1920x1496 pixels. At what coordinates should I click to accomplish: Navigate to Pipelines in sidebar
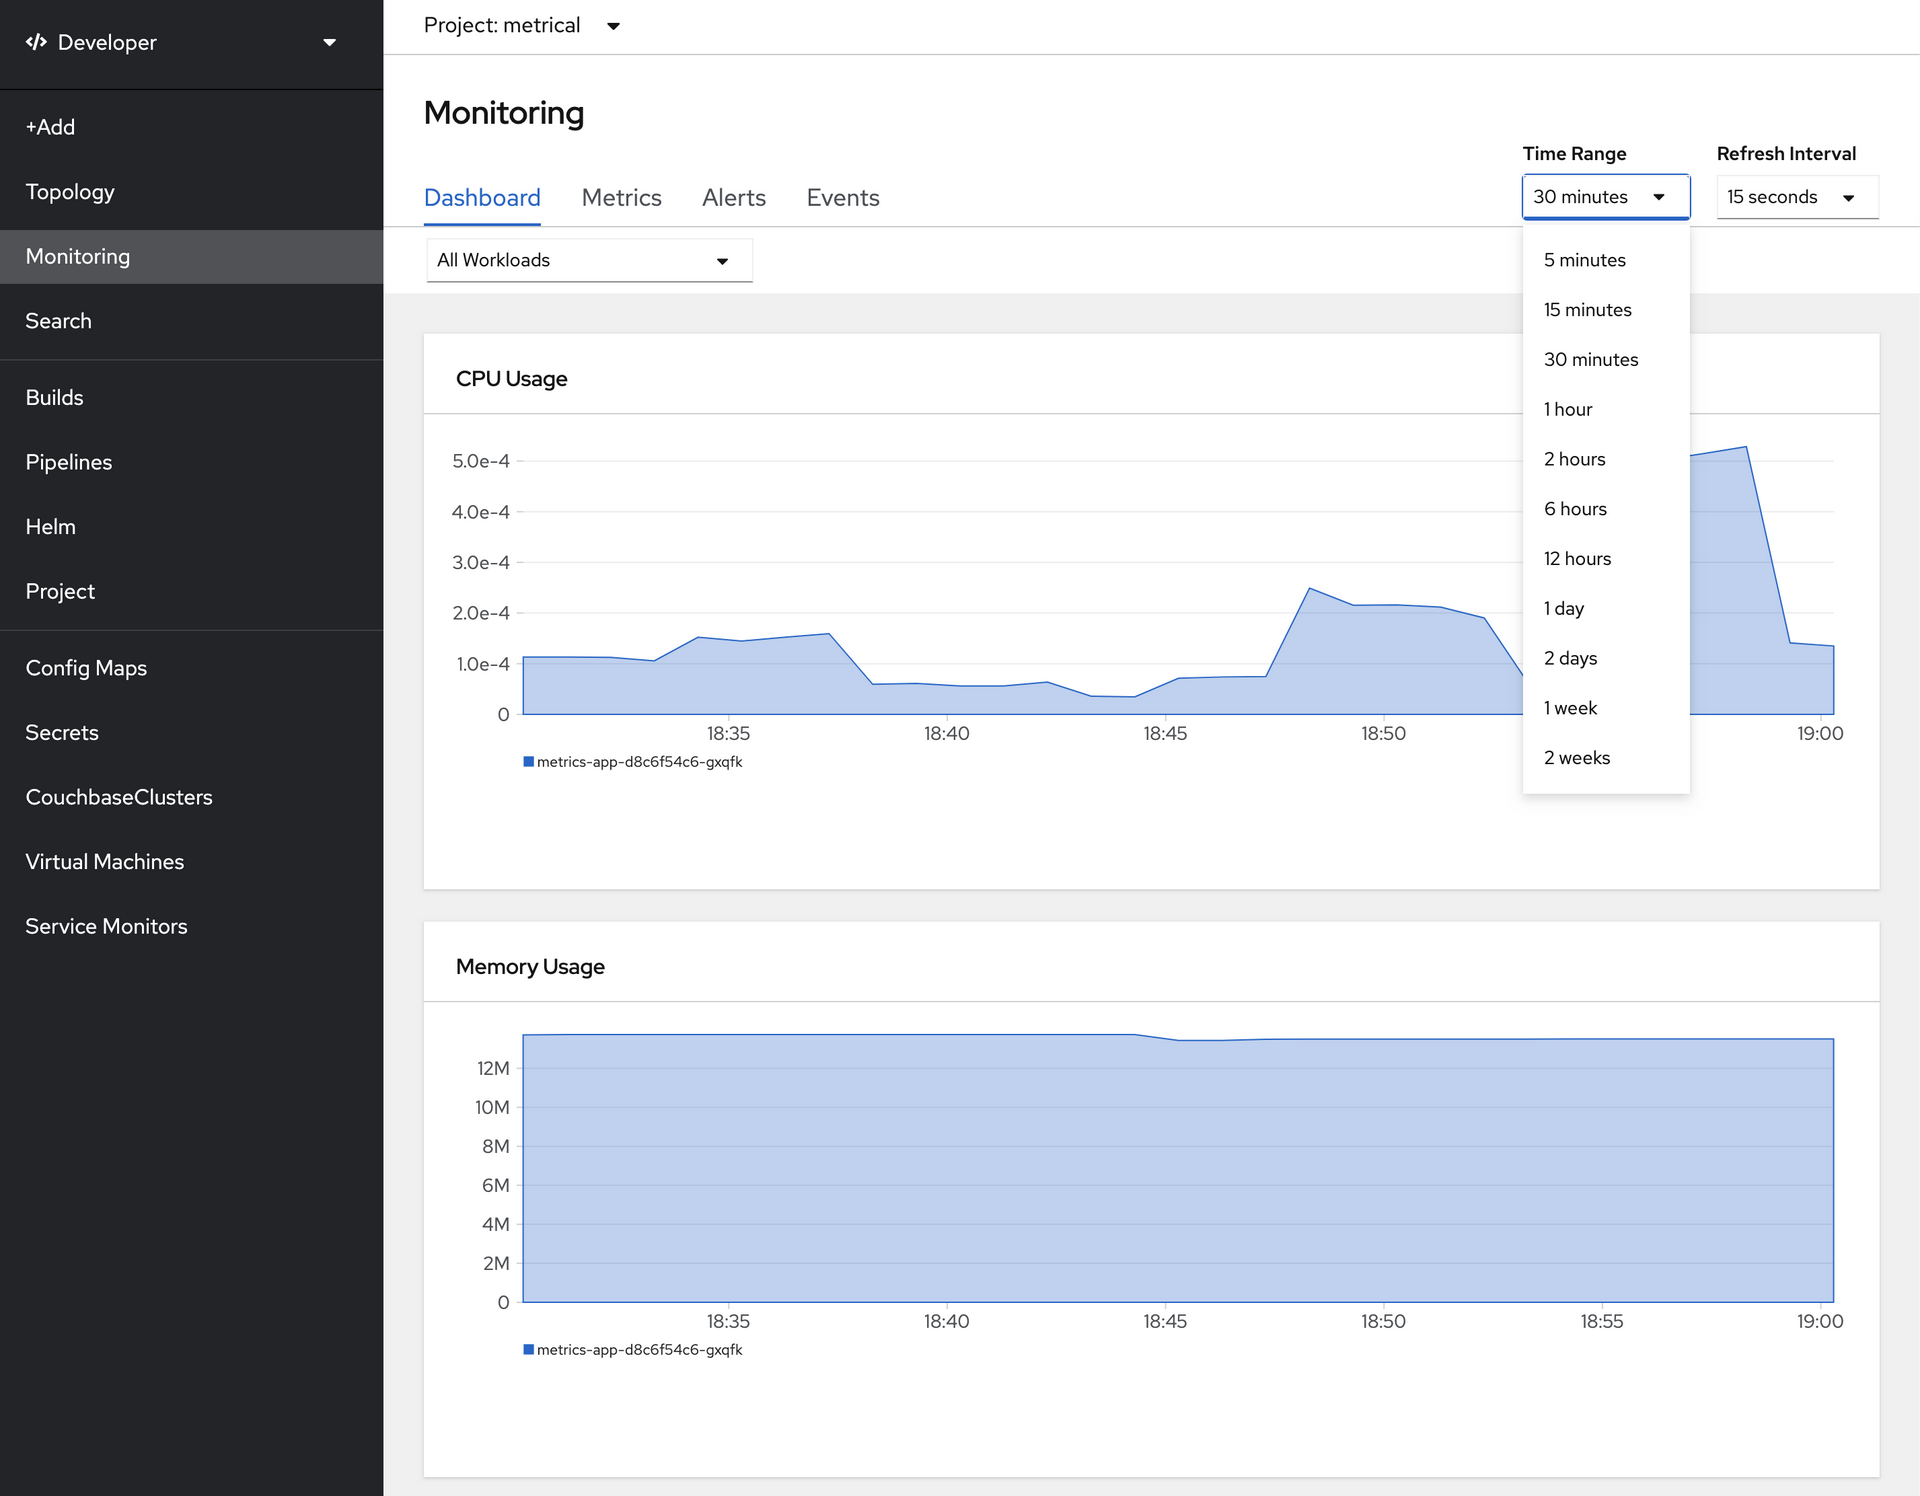pos(69,462)
